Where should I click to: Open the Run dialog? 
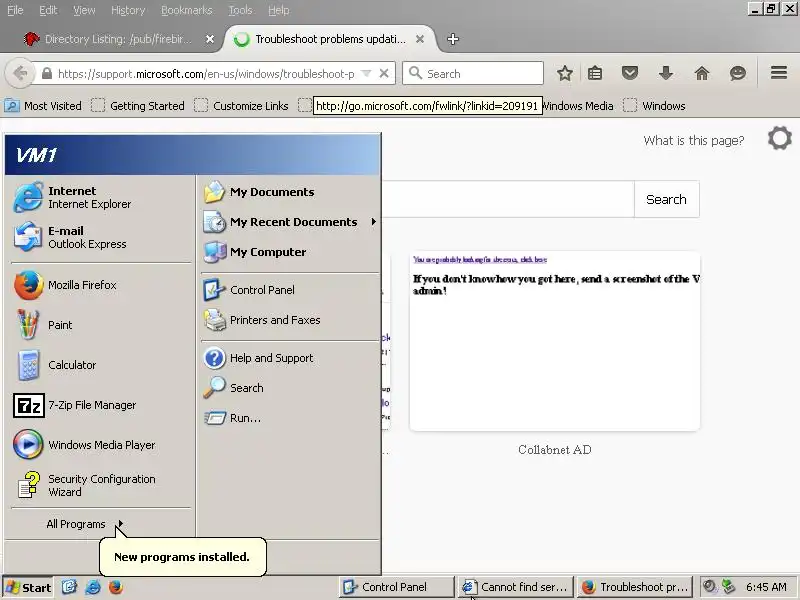(x=290, y=418)
